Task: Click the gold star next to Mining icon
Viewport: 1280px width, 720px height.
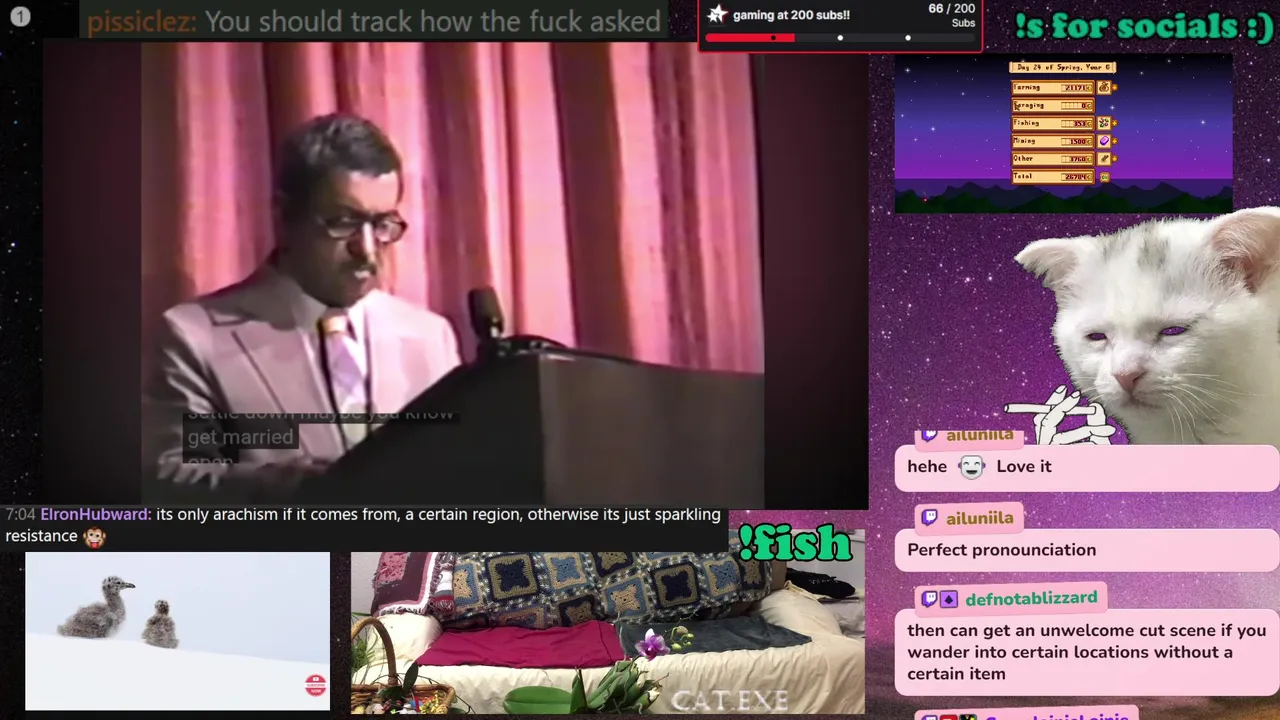Action: 1115,141
